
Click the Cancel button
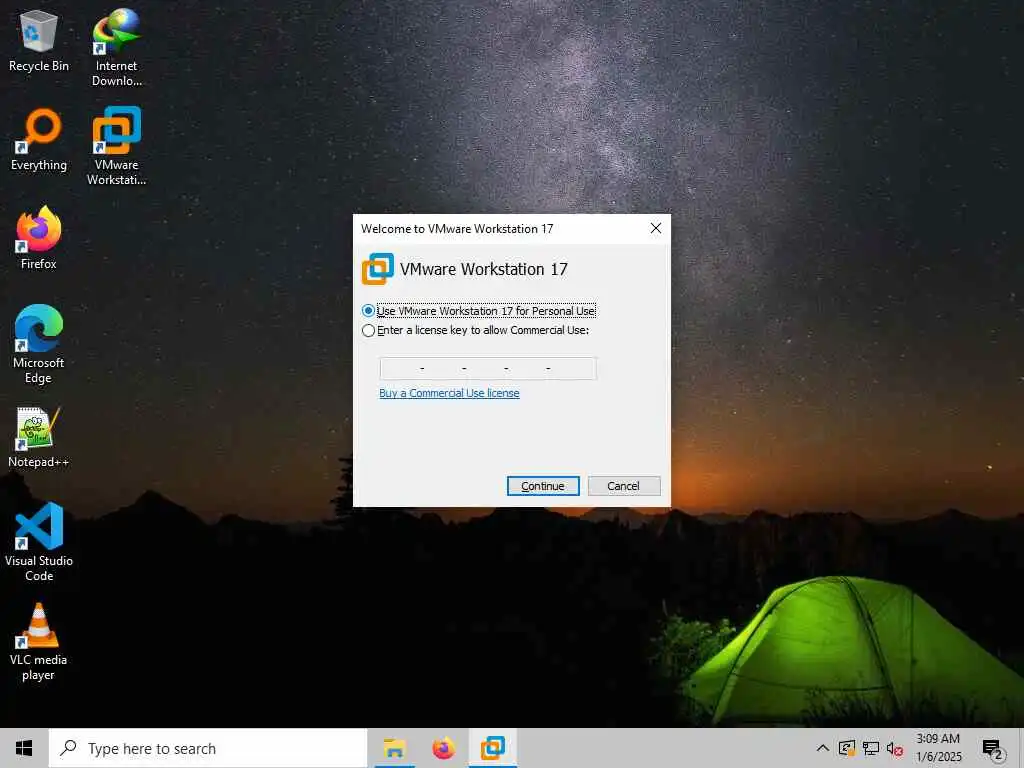coord(624,486)
